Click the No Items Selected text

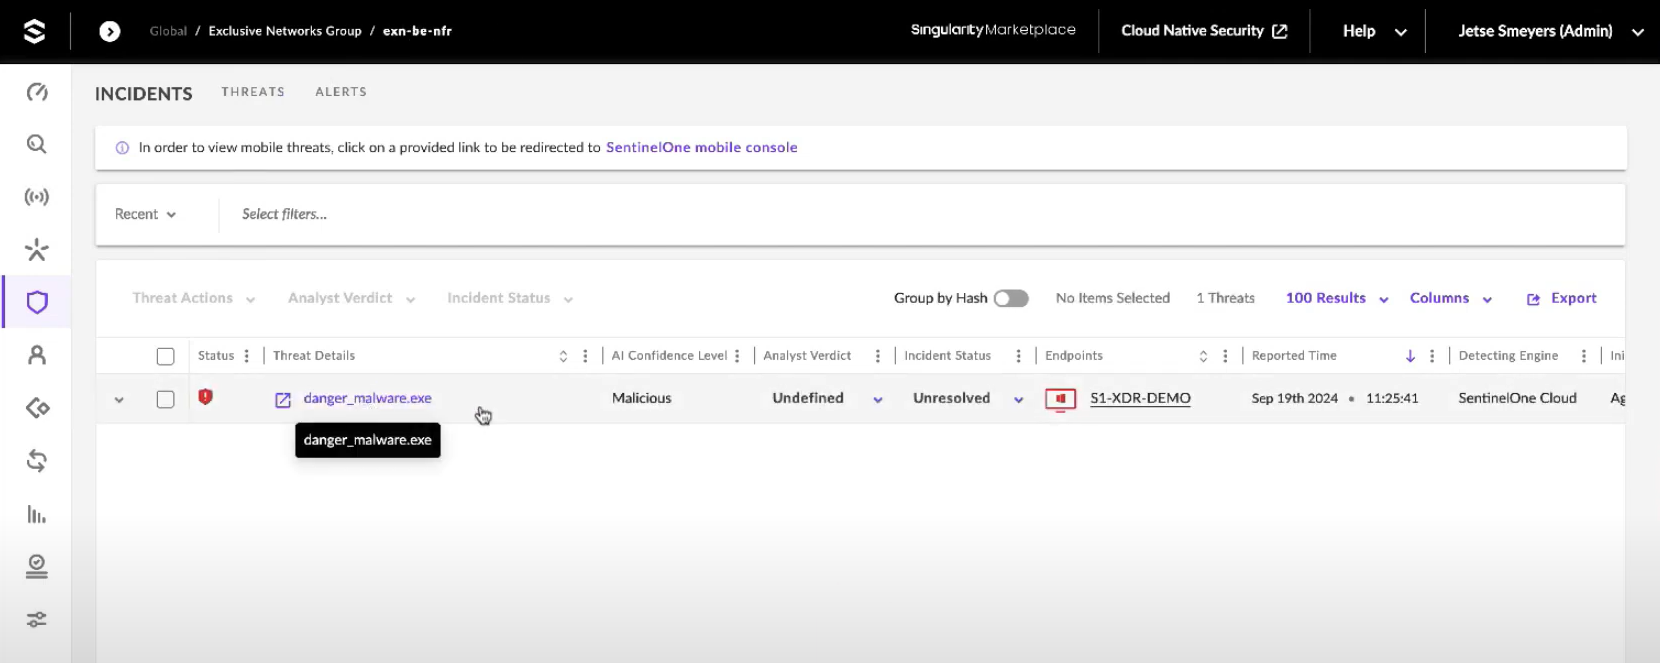1113,298
